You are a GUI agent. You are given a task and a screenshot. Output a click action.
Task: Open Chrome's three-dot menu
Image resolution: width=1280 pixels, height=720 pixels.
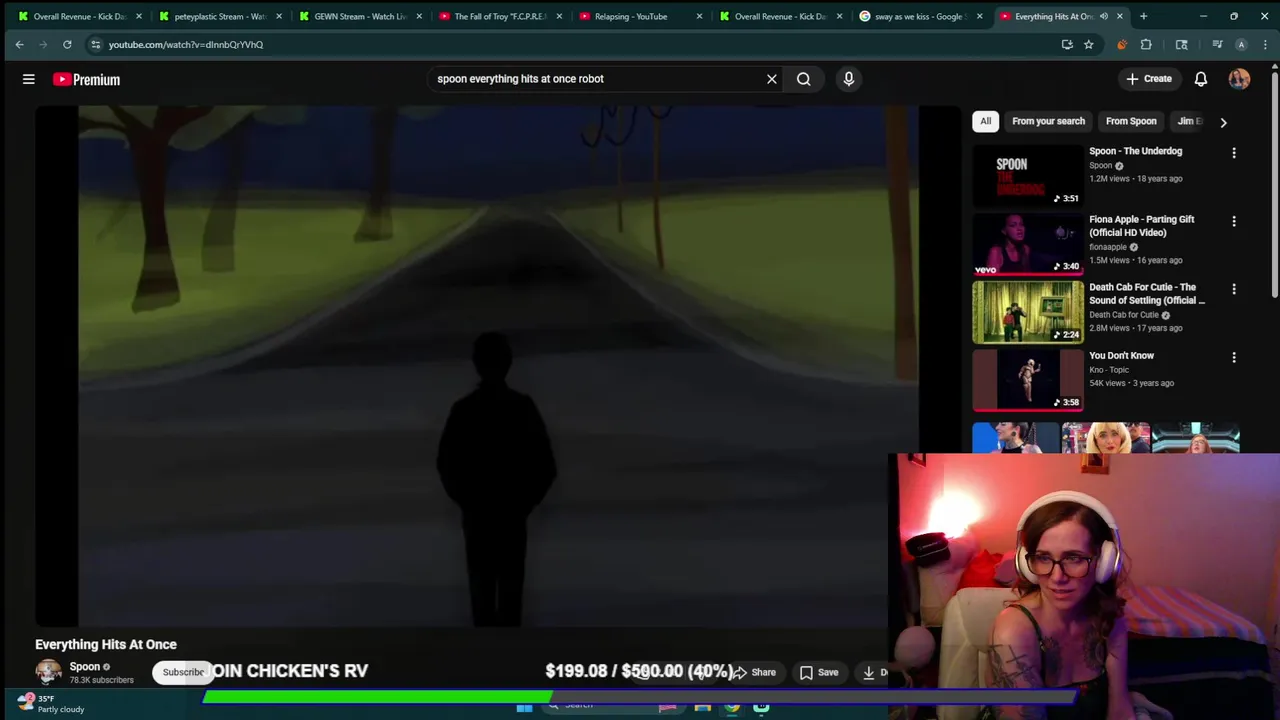tap(1265, 44)
